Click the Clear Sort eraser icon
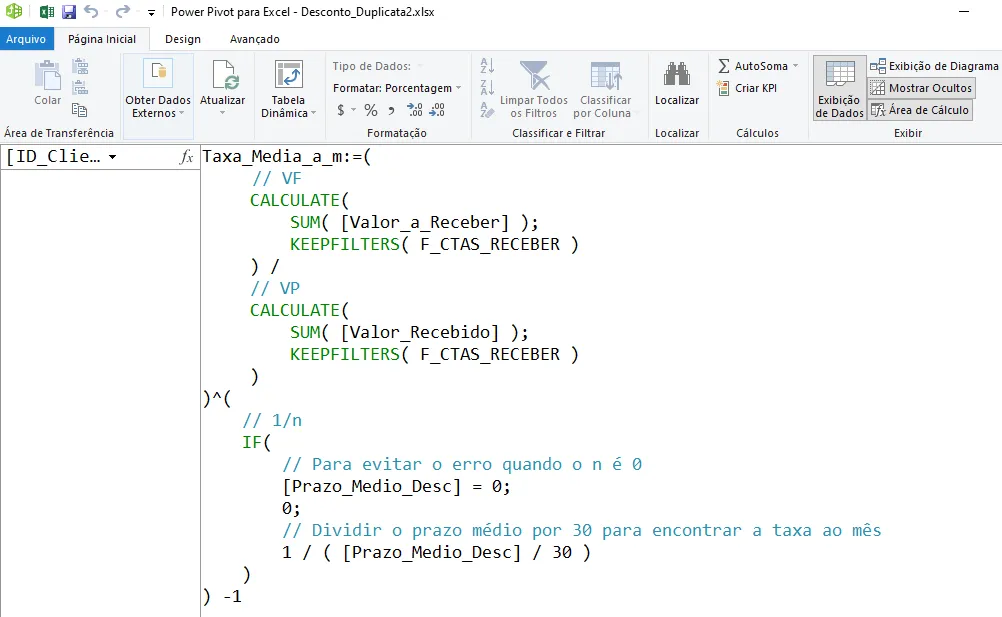 coord(487,110)
